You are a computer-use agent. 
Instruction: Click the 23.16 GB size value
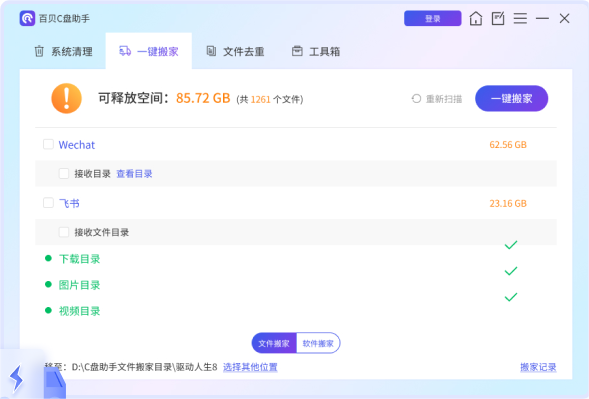[x=508, y=203]
